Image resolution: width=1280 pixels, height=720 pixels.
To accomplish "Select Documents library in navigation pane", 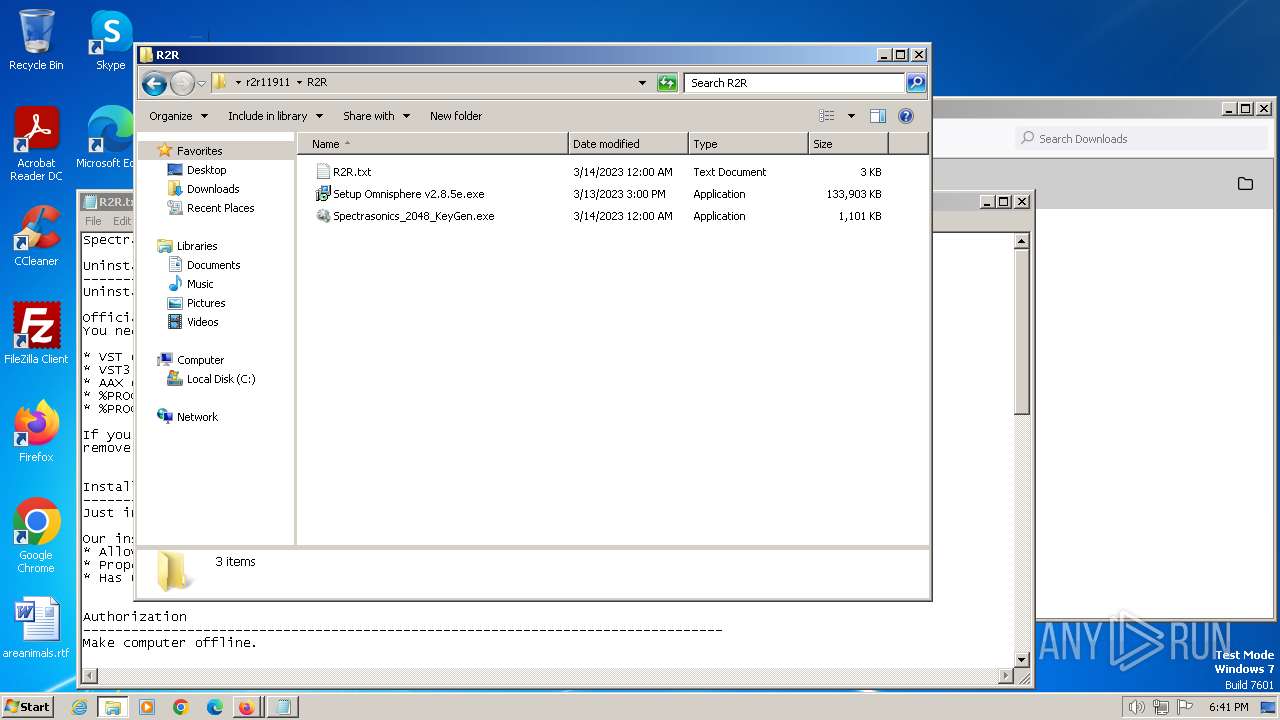I will 213,265.
